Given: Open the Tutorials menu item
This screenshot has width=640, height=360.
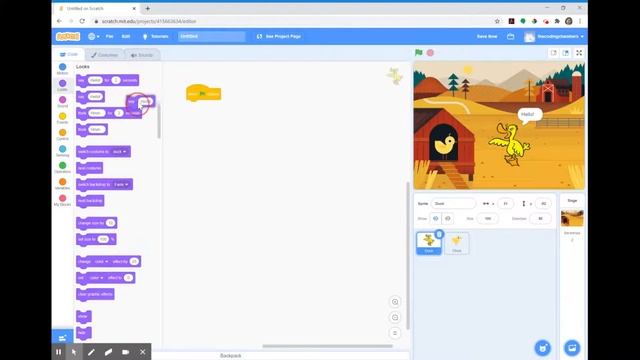Looking at the screenshot, I should point(155,36).
